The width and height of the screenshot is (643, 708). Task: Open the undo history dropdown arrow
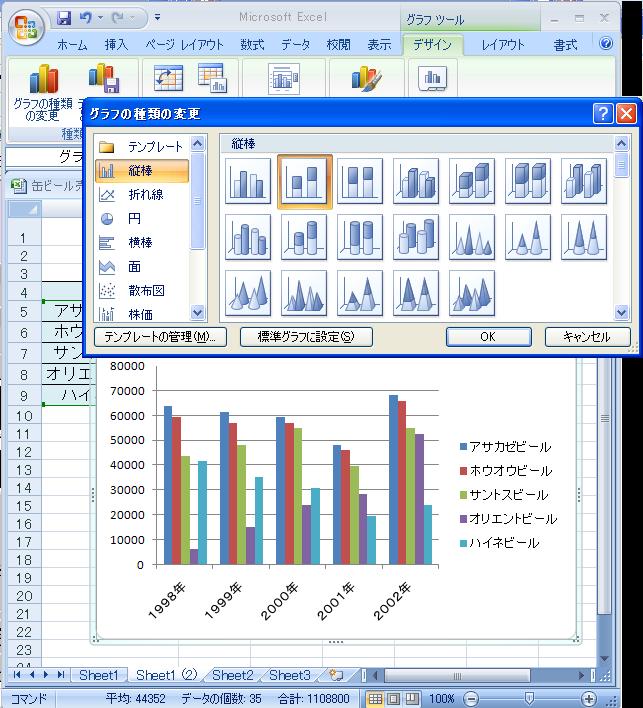[x=100, y=18]
